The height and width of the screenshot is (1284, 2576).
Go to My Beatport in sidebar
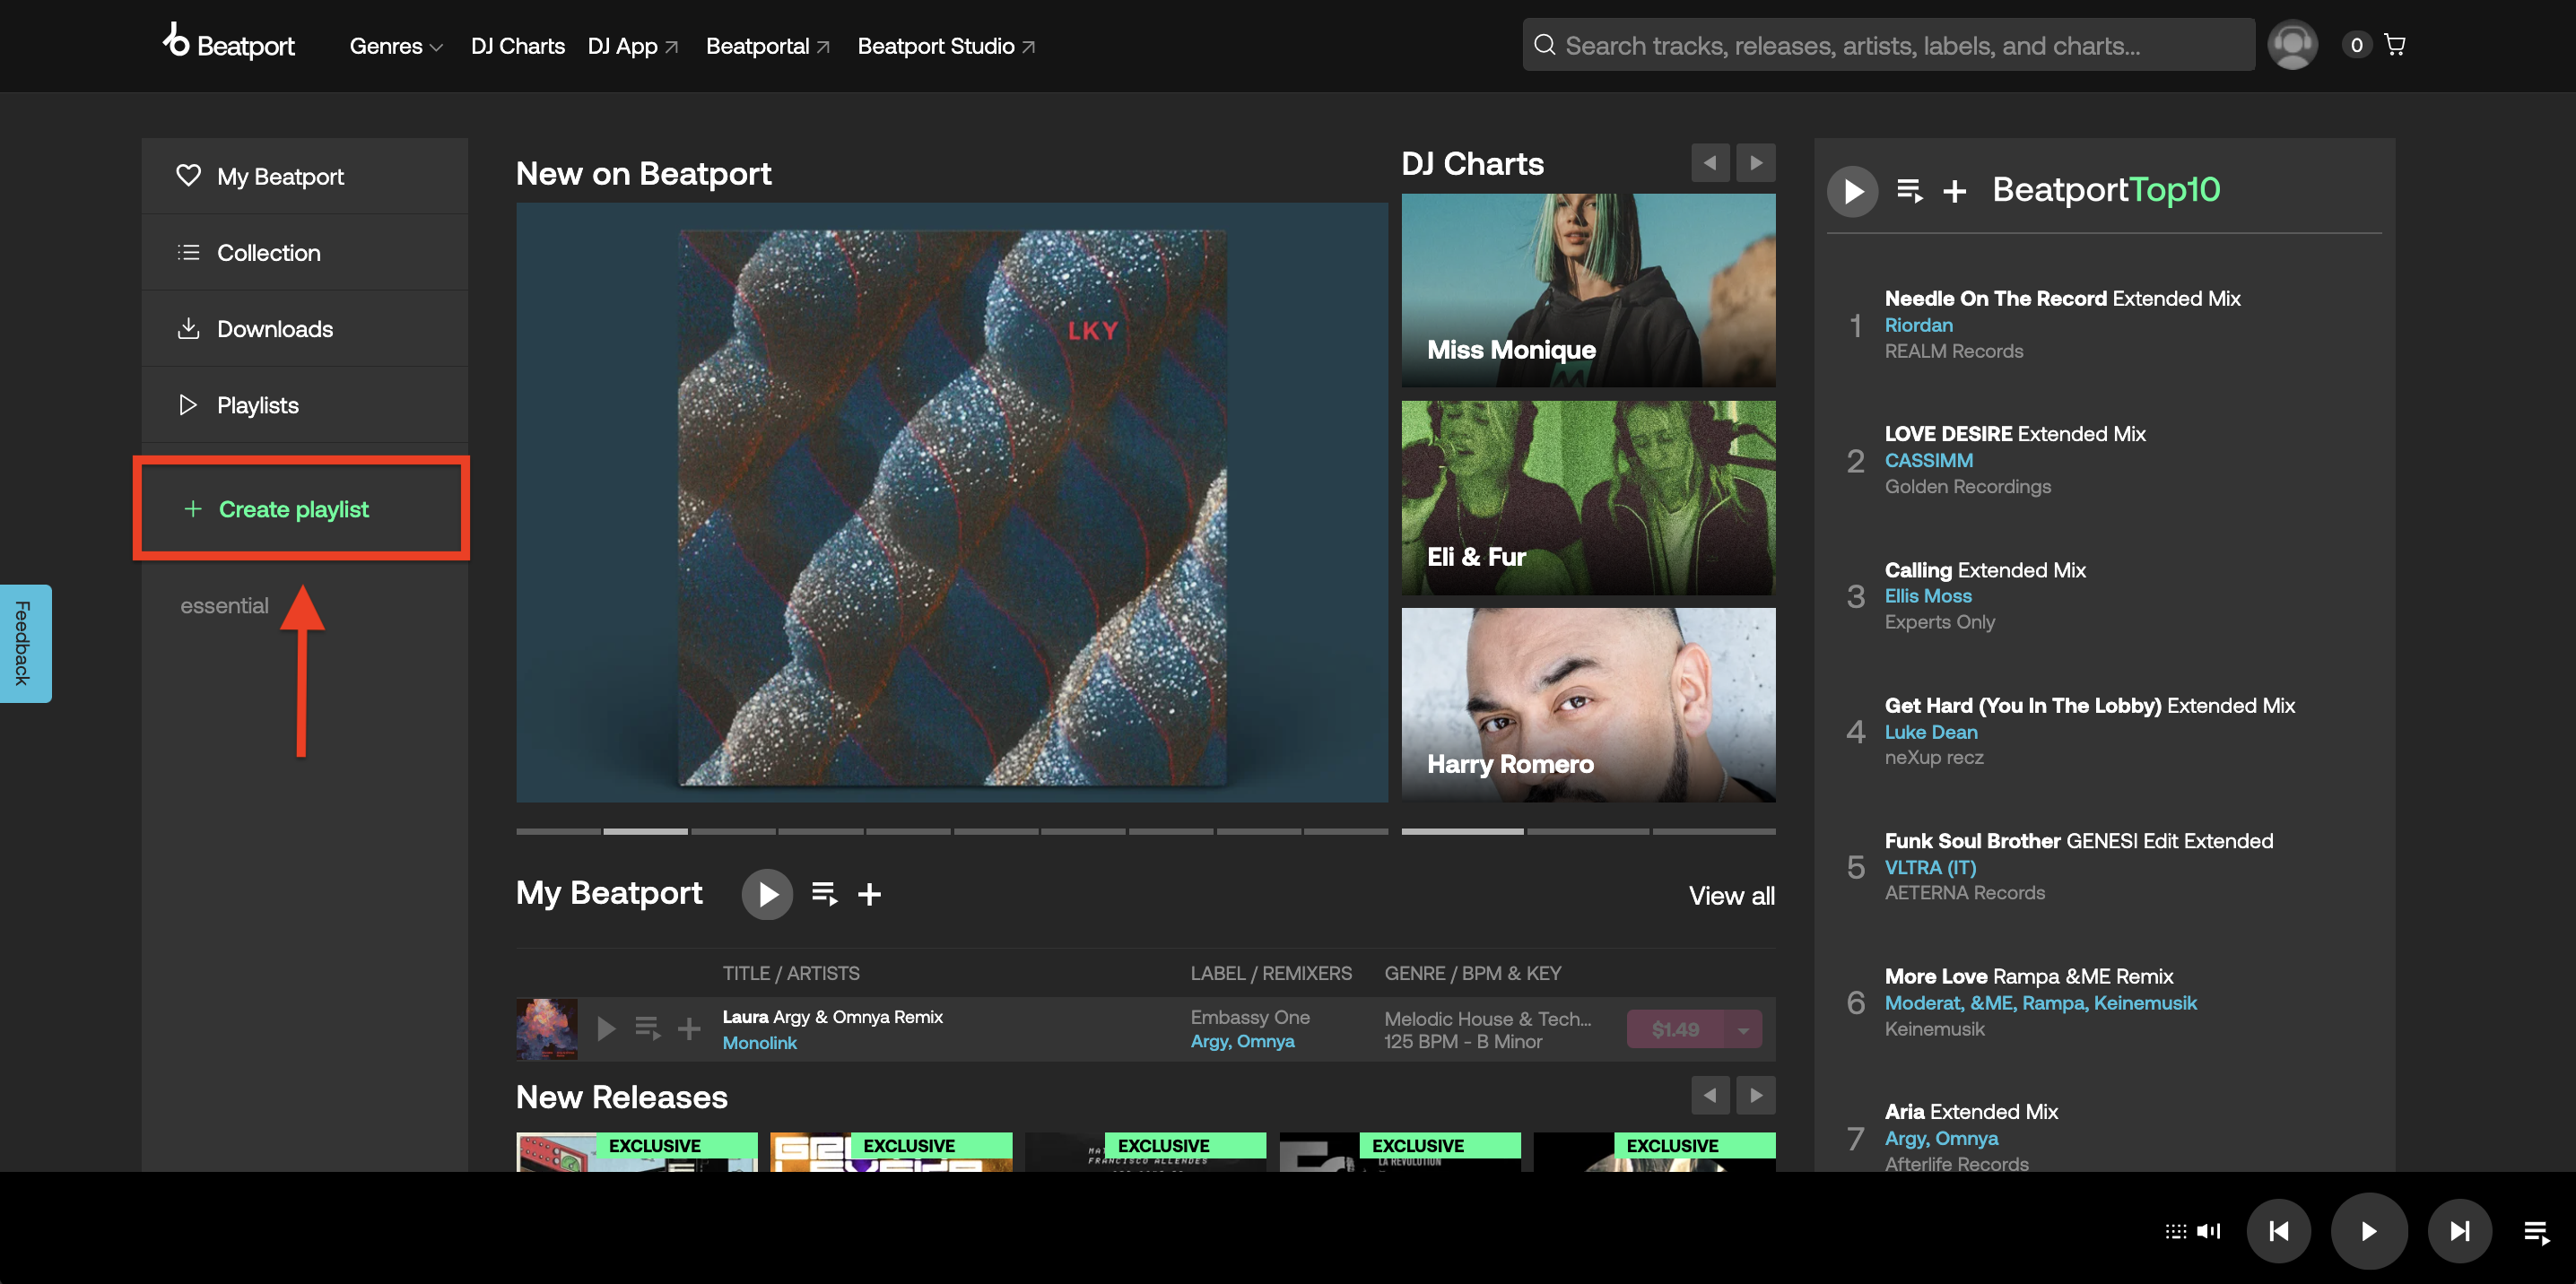pos(304,176)
